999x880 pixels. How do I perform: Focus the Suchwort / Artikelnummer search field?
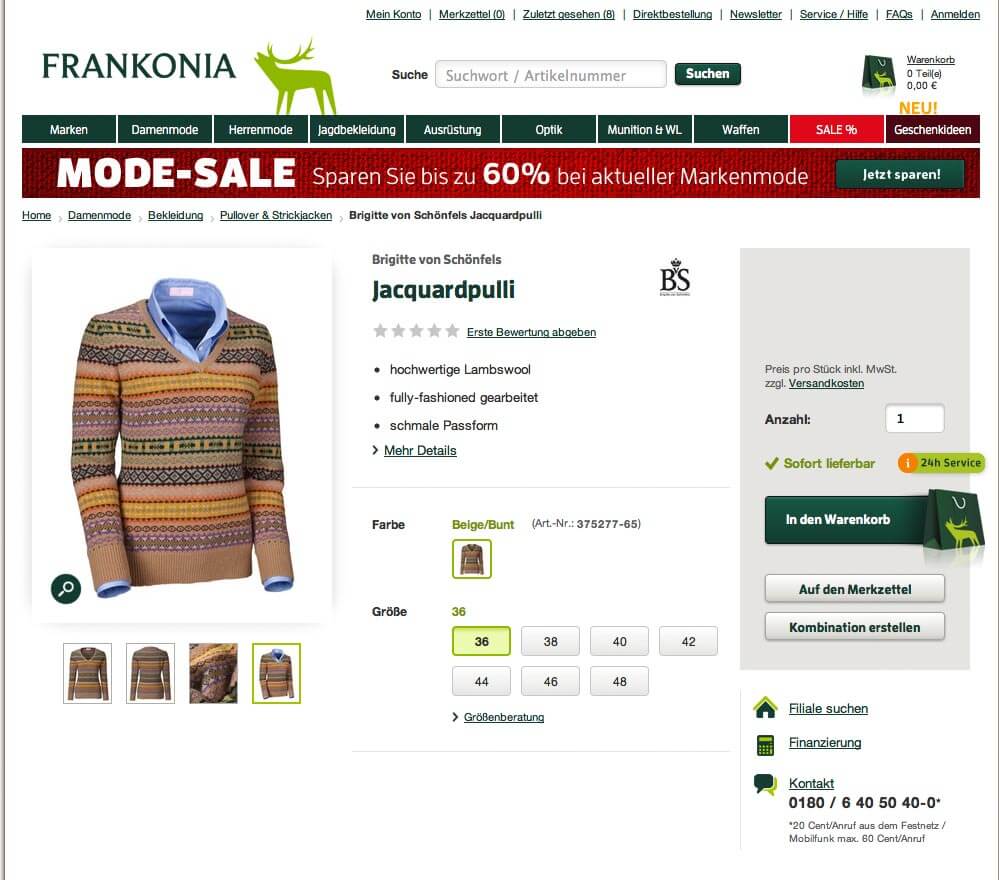[550, 75]
